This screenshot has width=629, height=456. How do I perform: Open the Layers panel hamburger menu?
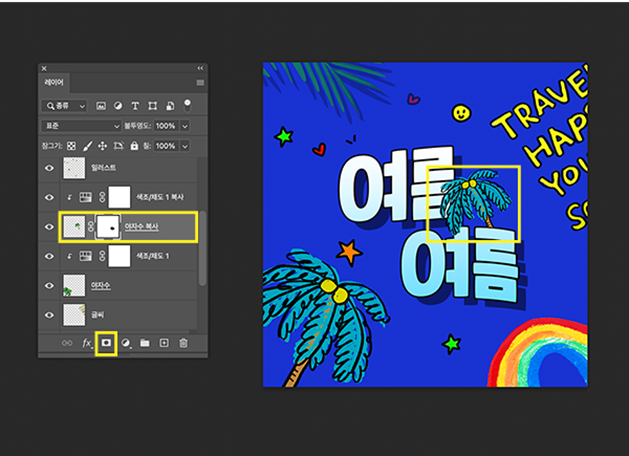(x=200, y=83)
